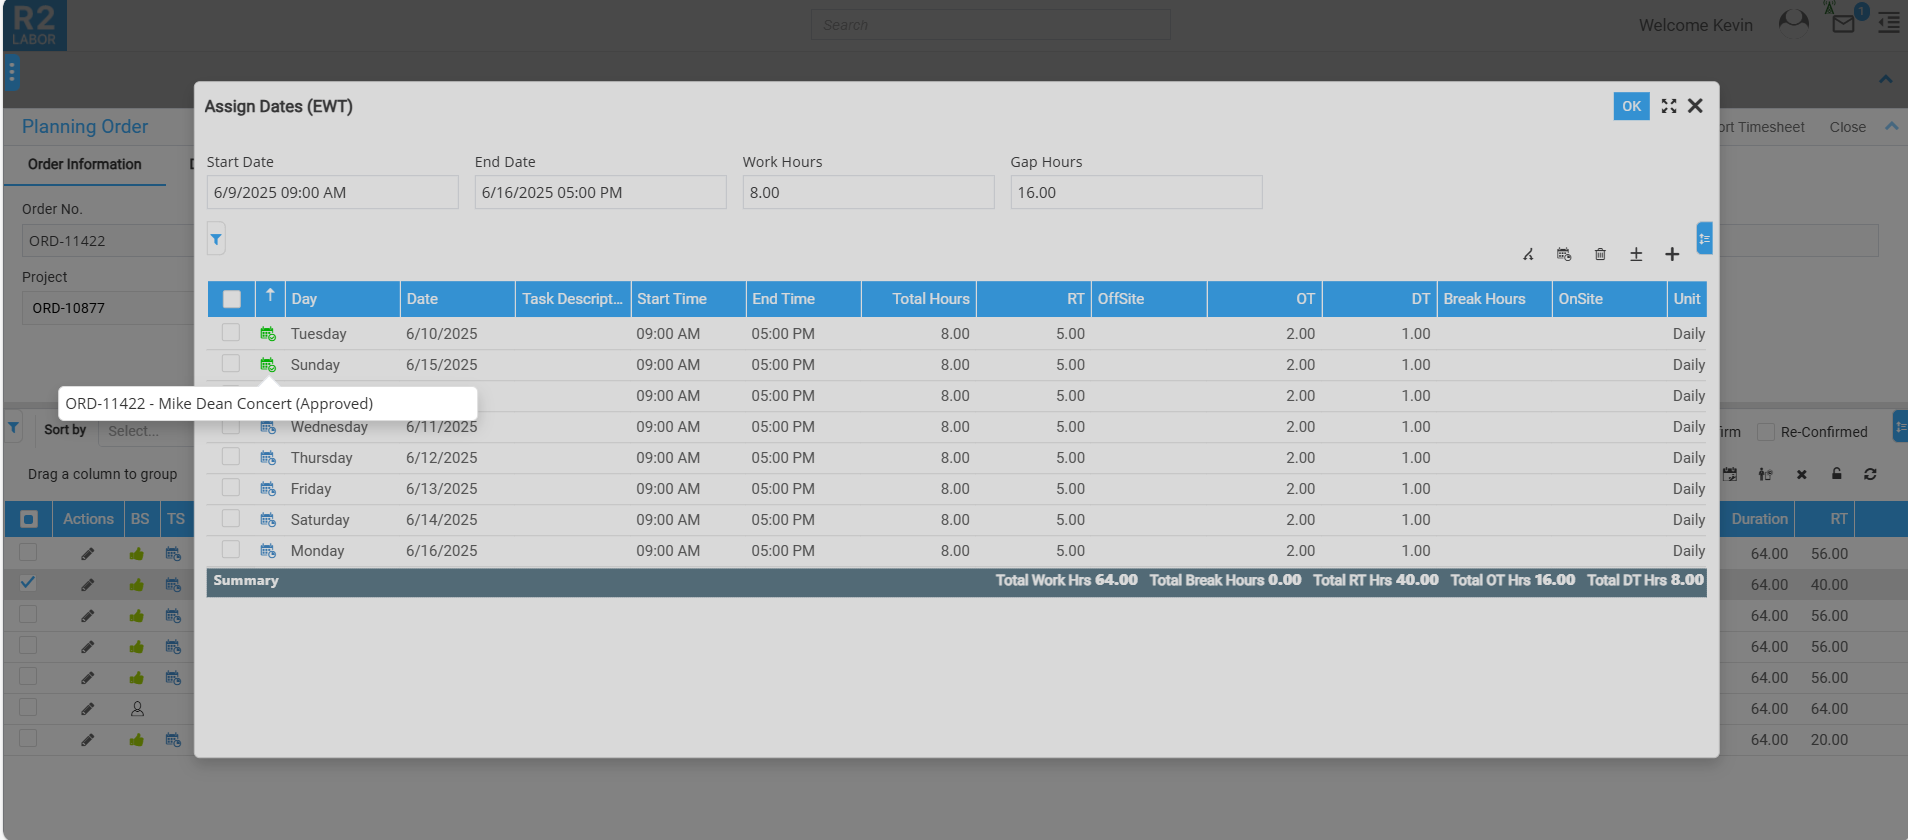Open the Sort by select dropdown
The height and width of the screenshot is (840, 1908).
145,431
